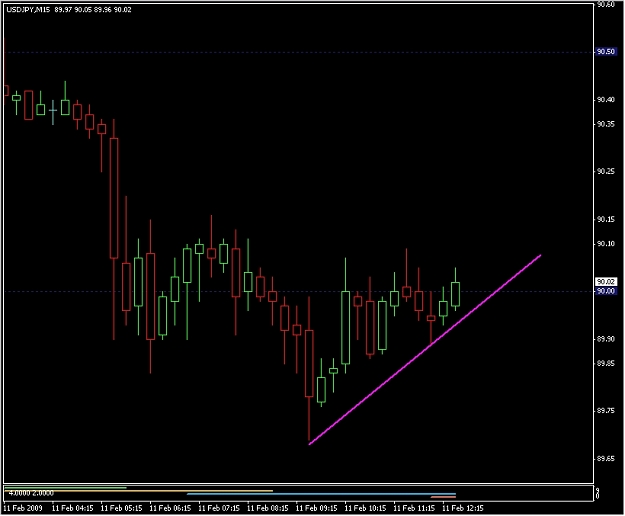Click the 11 Feb 11:15 time label
The width and height of the screenshot is (625, 516).
pos(414,508)
